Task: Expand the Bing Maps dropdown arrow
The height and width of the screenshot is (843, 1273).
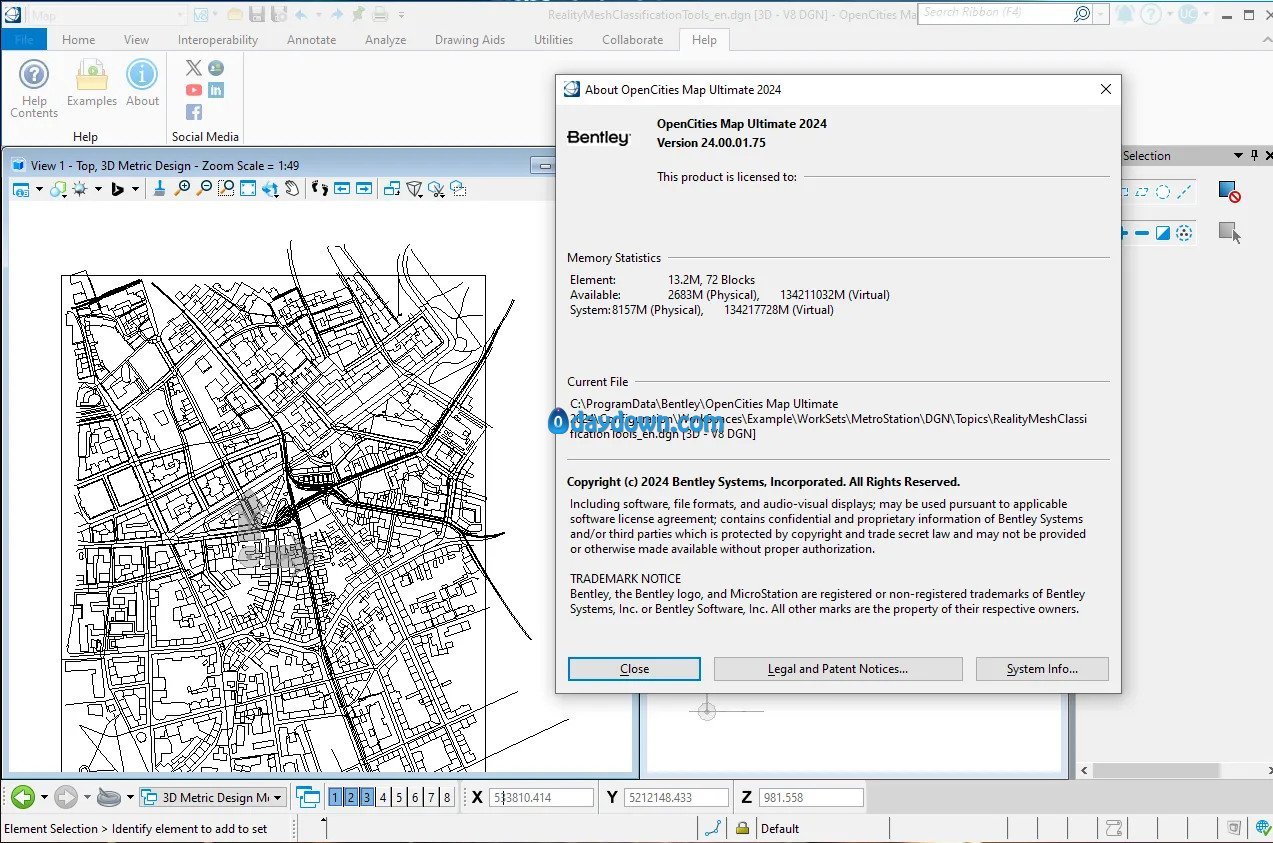Action: (135, 189)
